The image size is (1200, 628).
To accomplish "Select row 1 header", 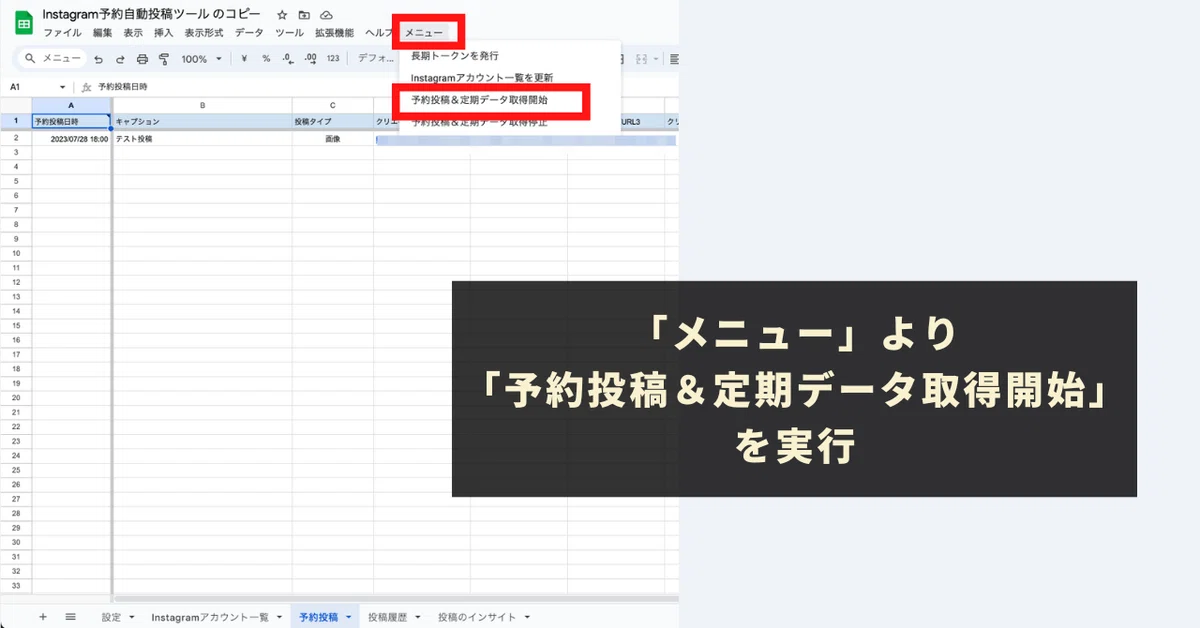I will pyautogui.click(x=15, y=121).
